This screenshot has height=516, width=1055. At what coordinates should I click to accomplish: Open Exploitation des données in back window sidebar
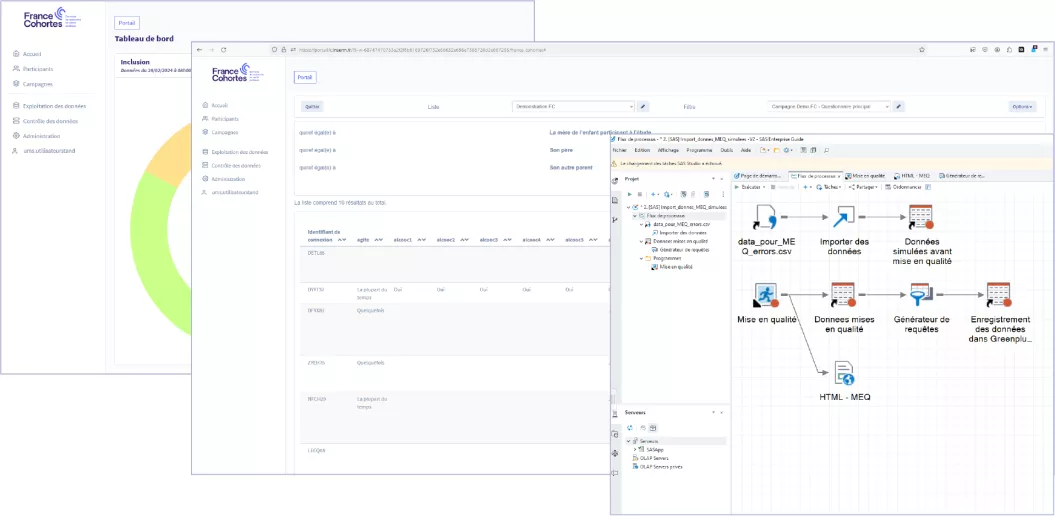(x=48, y=106)
